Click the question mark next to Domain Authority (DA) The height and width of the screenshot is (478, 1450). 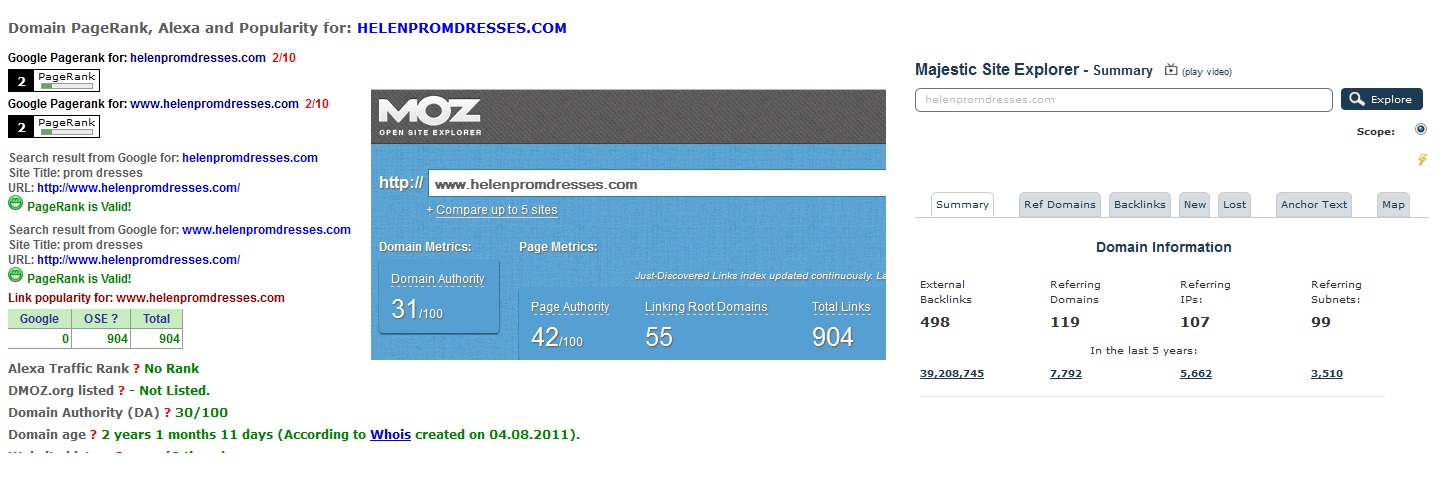(x=167, y=413)
